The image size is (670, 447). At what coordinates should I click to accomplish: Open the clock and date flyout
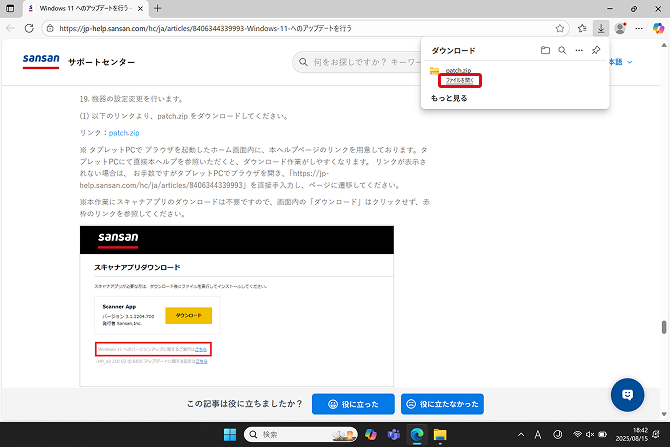click(x=632, y=435)
